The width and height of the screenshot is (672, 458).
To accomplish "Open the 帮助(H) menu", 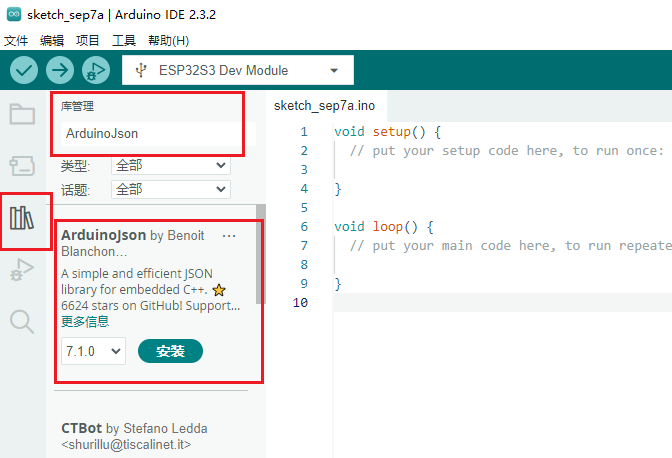I will [x=168, y=41].
